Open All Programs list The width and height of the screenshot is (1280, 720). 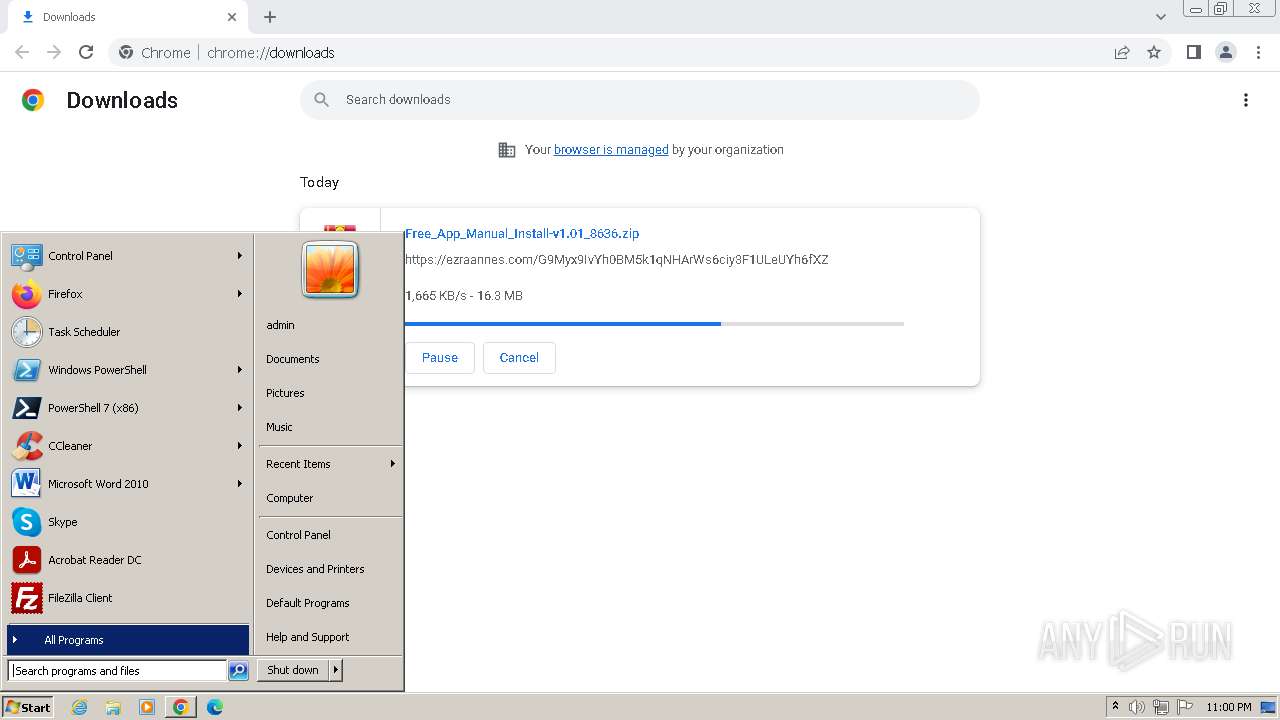[x=128, y=640]
